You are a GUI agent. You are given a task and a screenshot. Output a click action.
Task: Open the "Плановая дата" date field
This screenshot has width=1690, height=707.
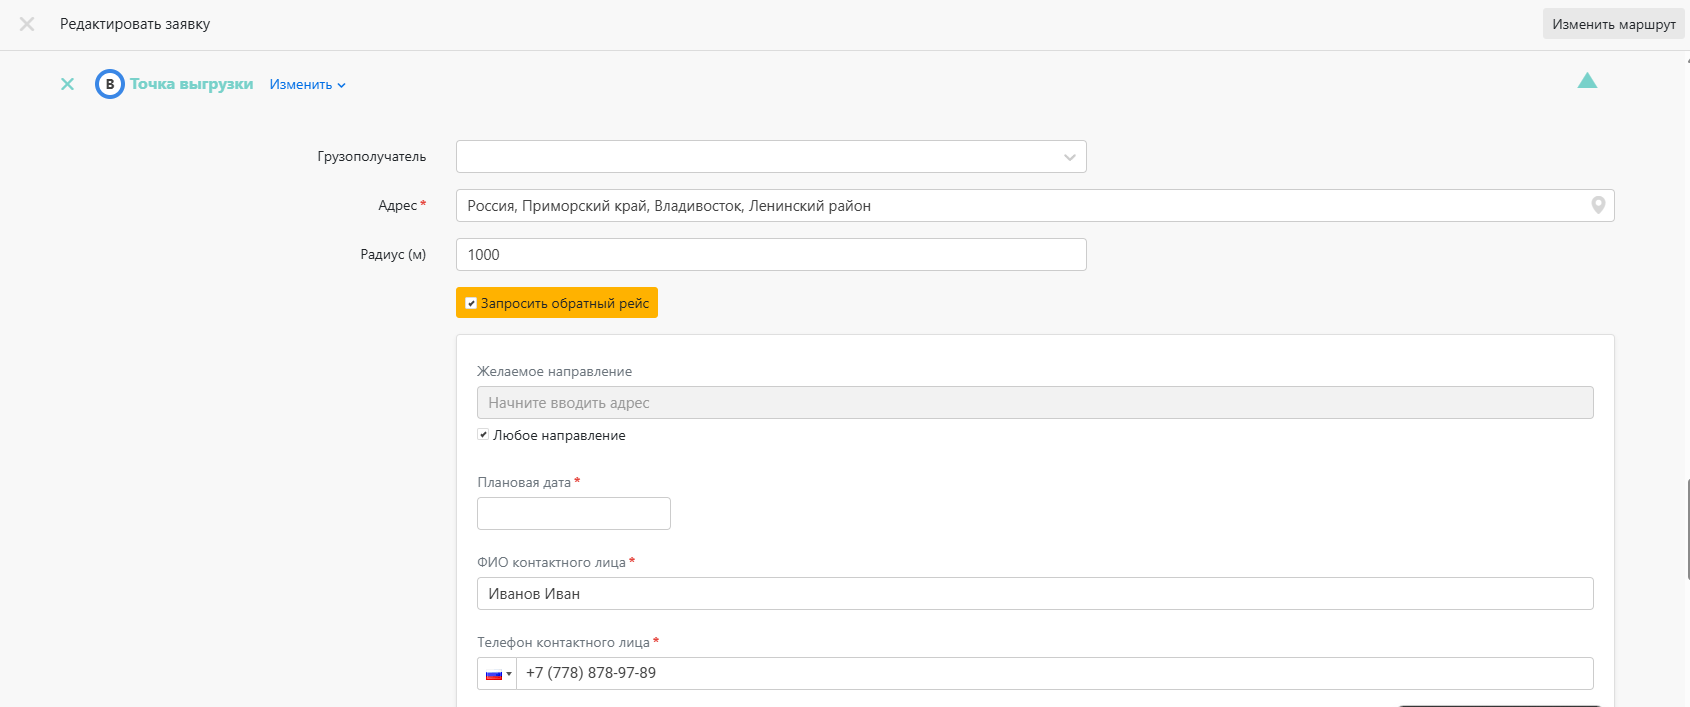[573, 514]
